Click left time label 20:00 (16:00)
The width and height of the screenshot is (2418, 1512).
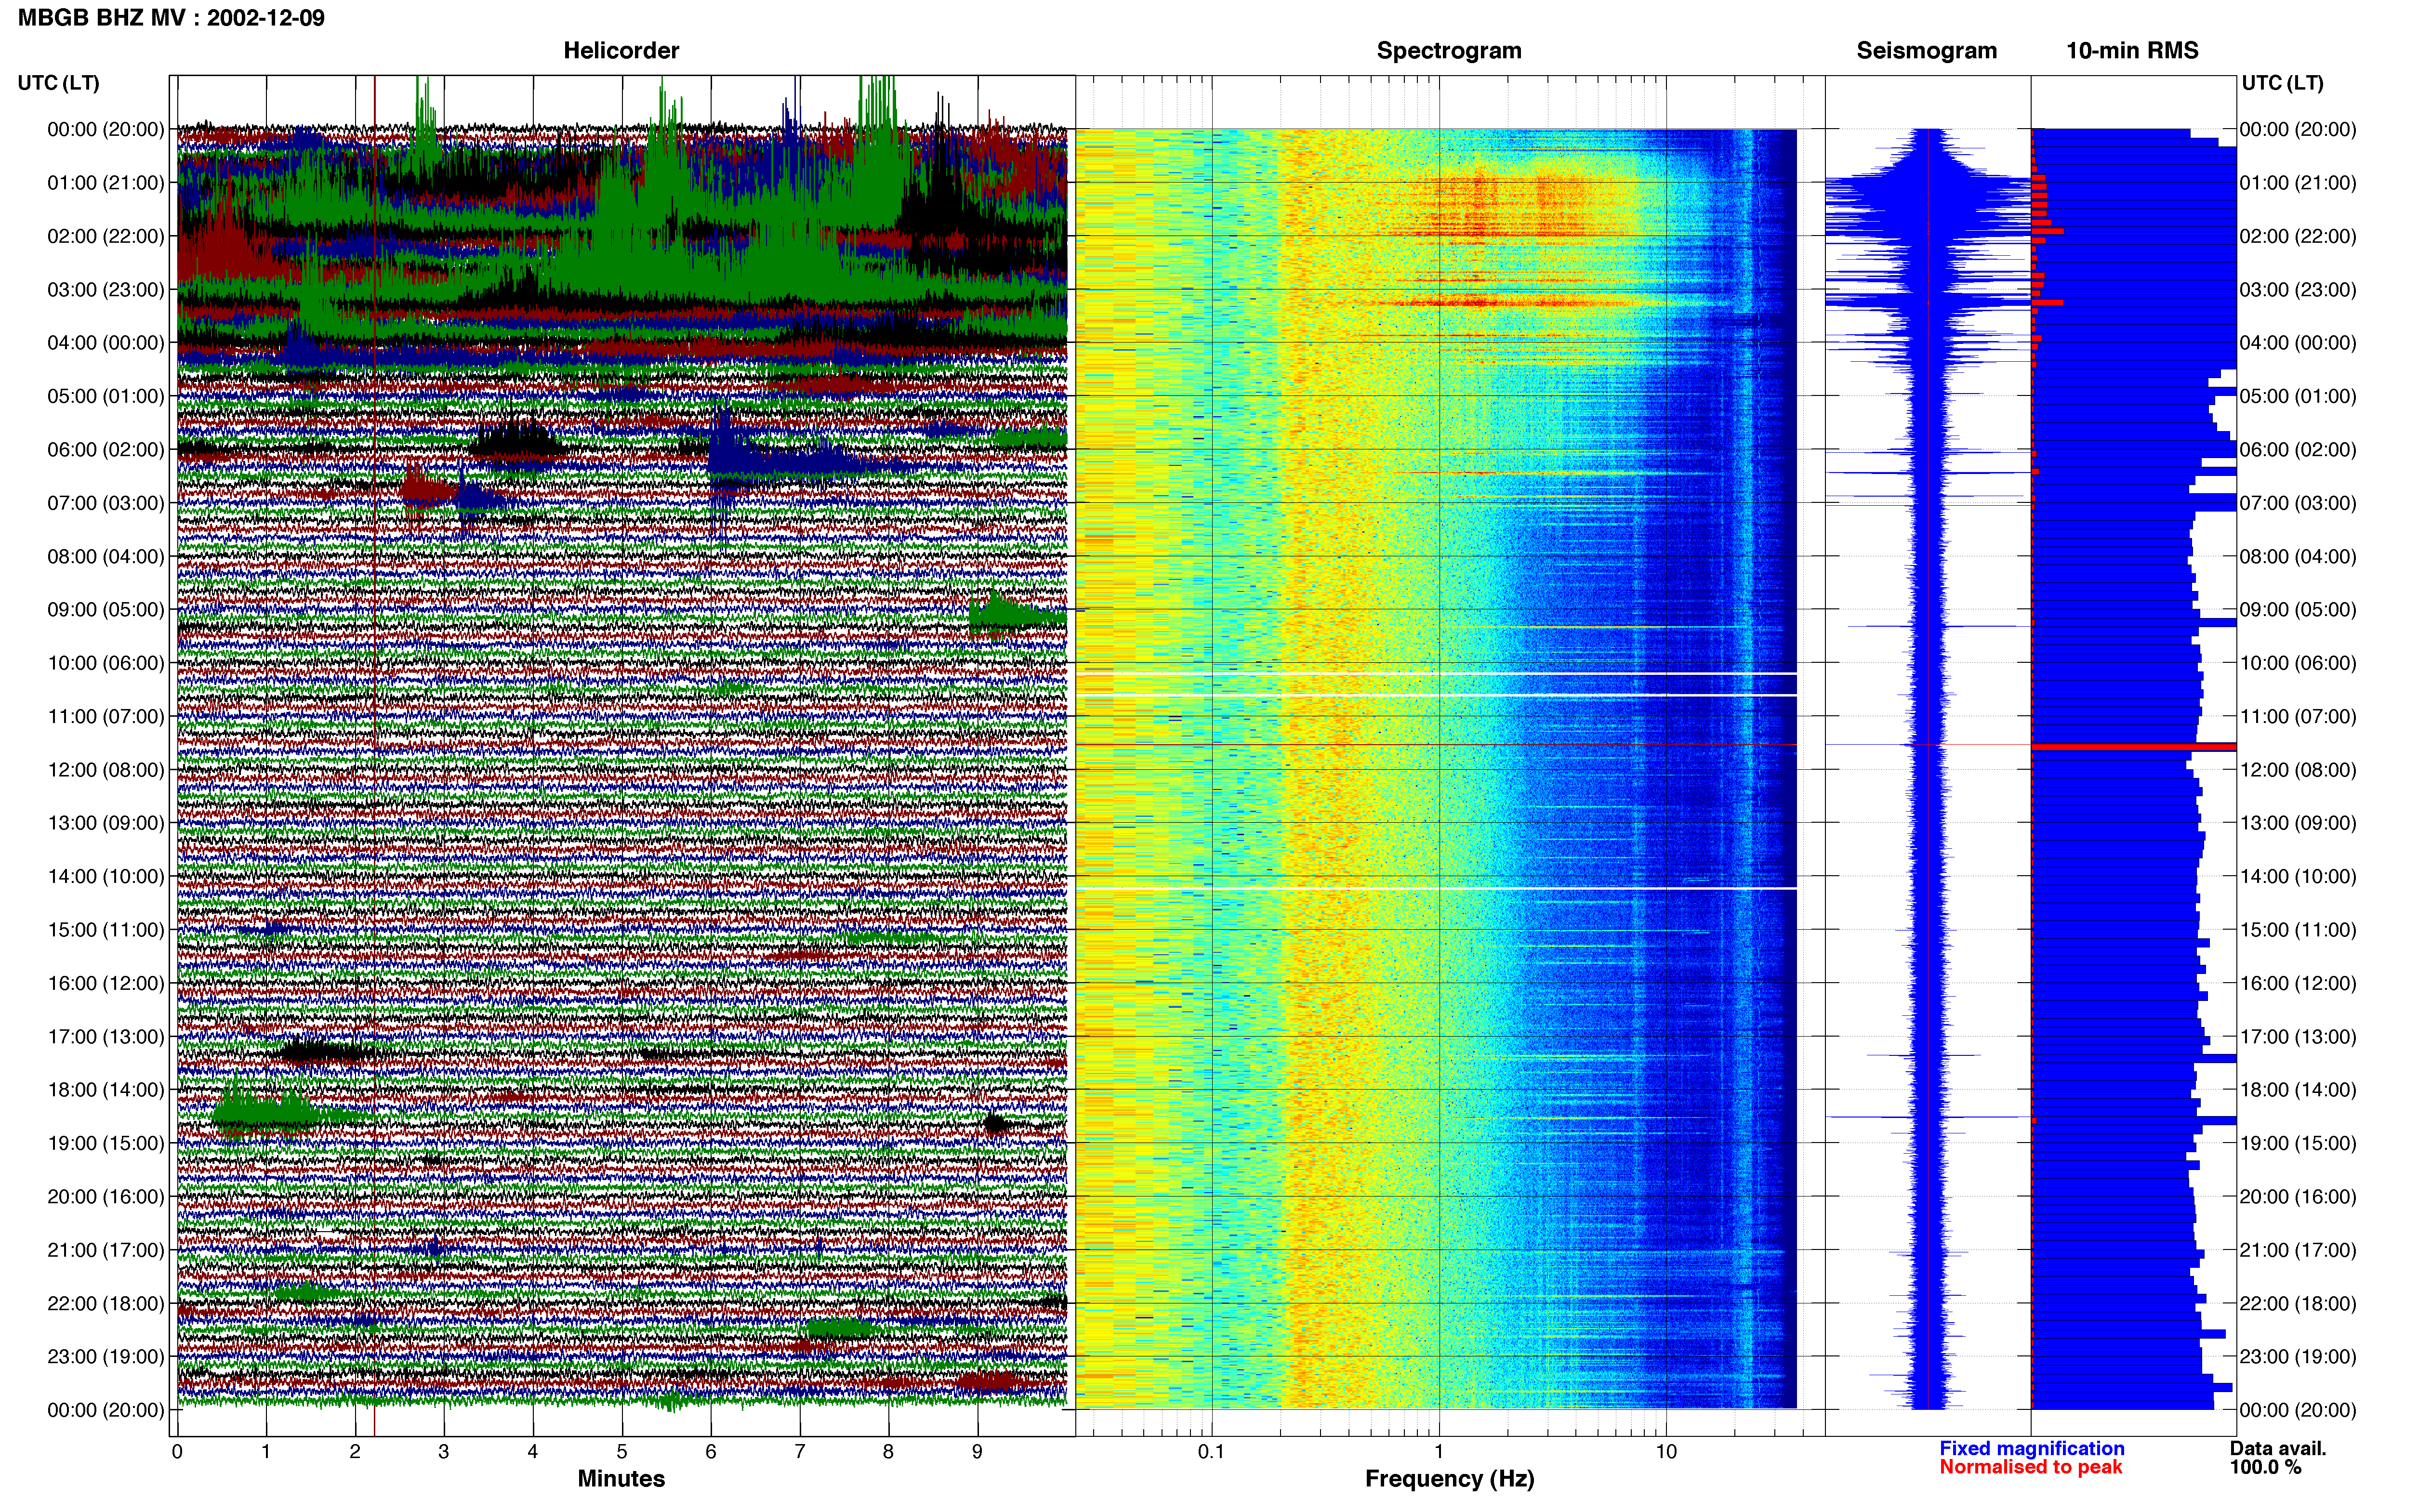[x=106, y=1197]
